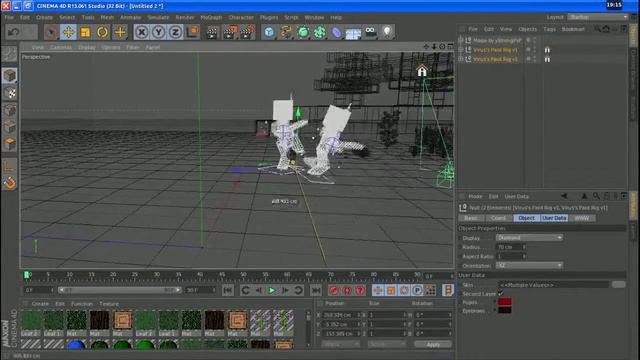
Task: Click the orange magnet snap icon
Action: (x=9, y=183)
